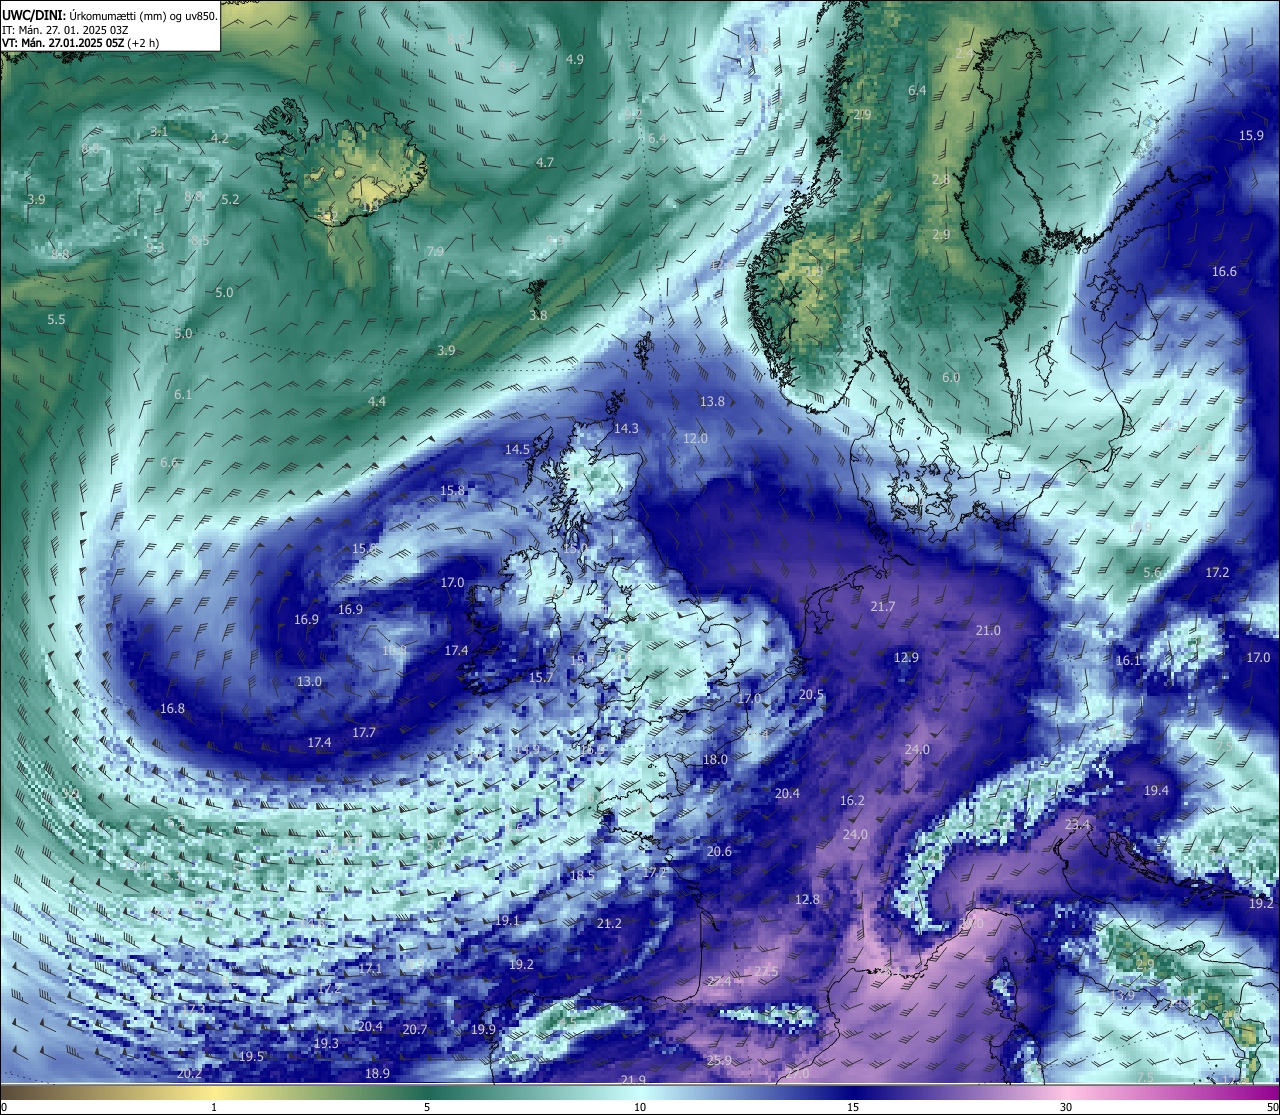The width and height of the screenshot is (1280, 1115).
Task: Click the 19.9 value near the bottom
Action: [x=483, y=1029]
